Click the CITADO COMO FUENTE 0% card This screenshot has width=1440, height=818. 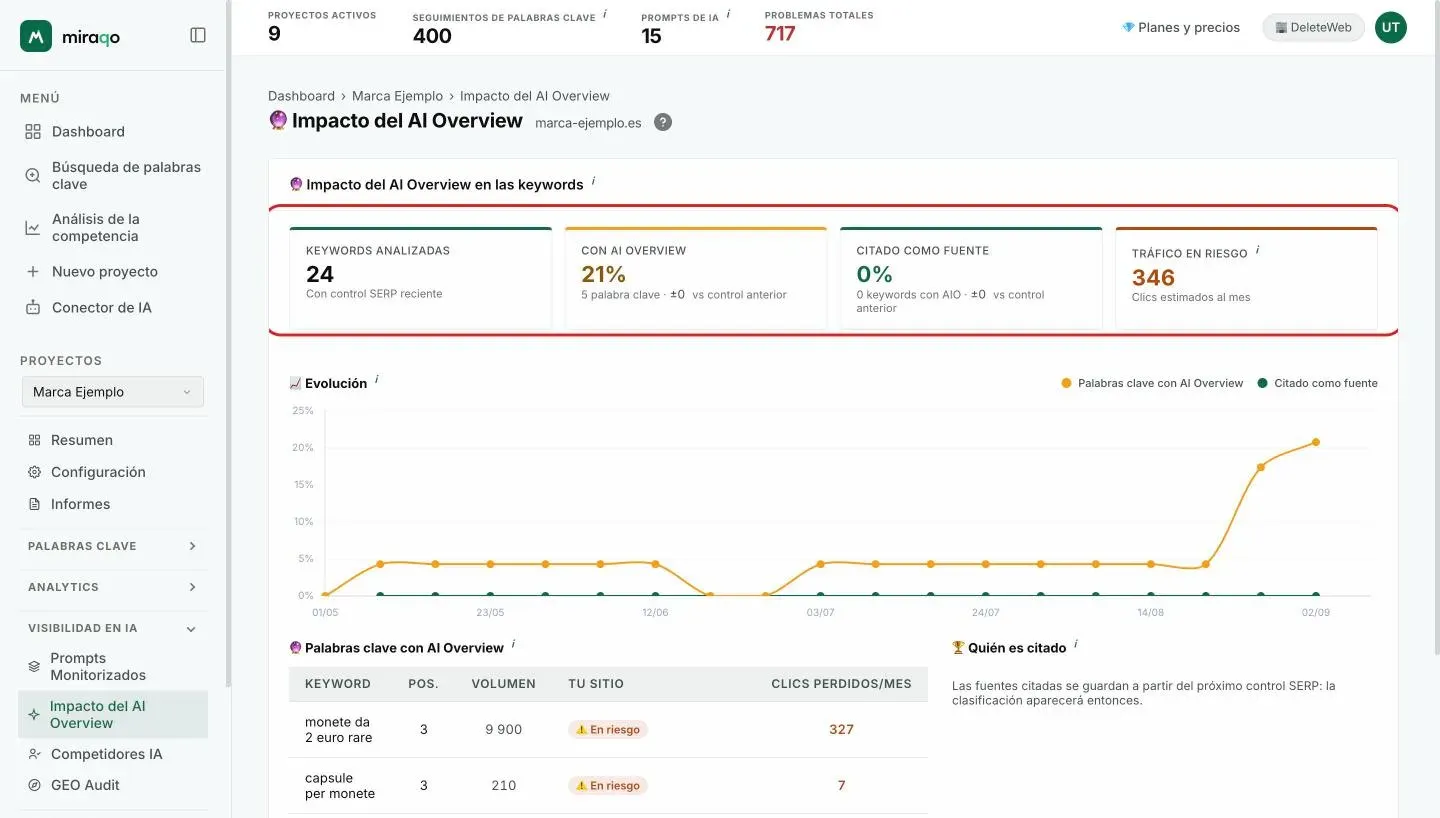[971, 277]
